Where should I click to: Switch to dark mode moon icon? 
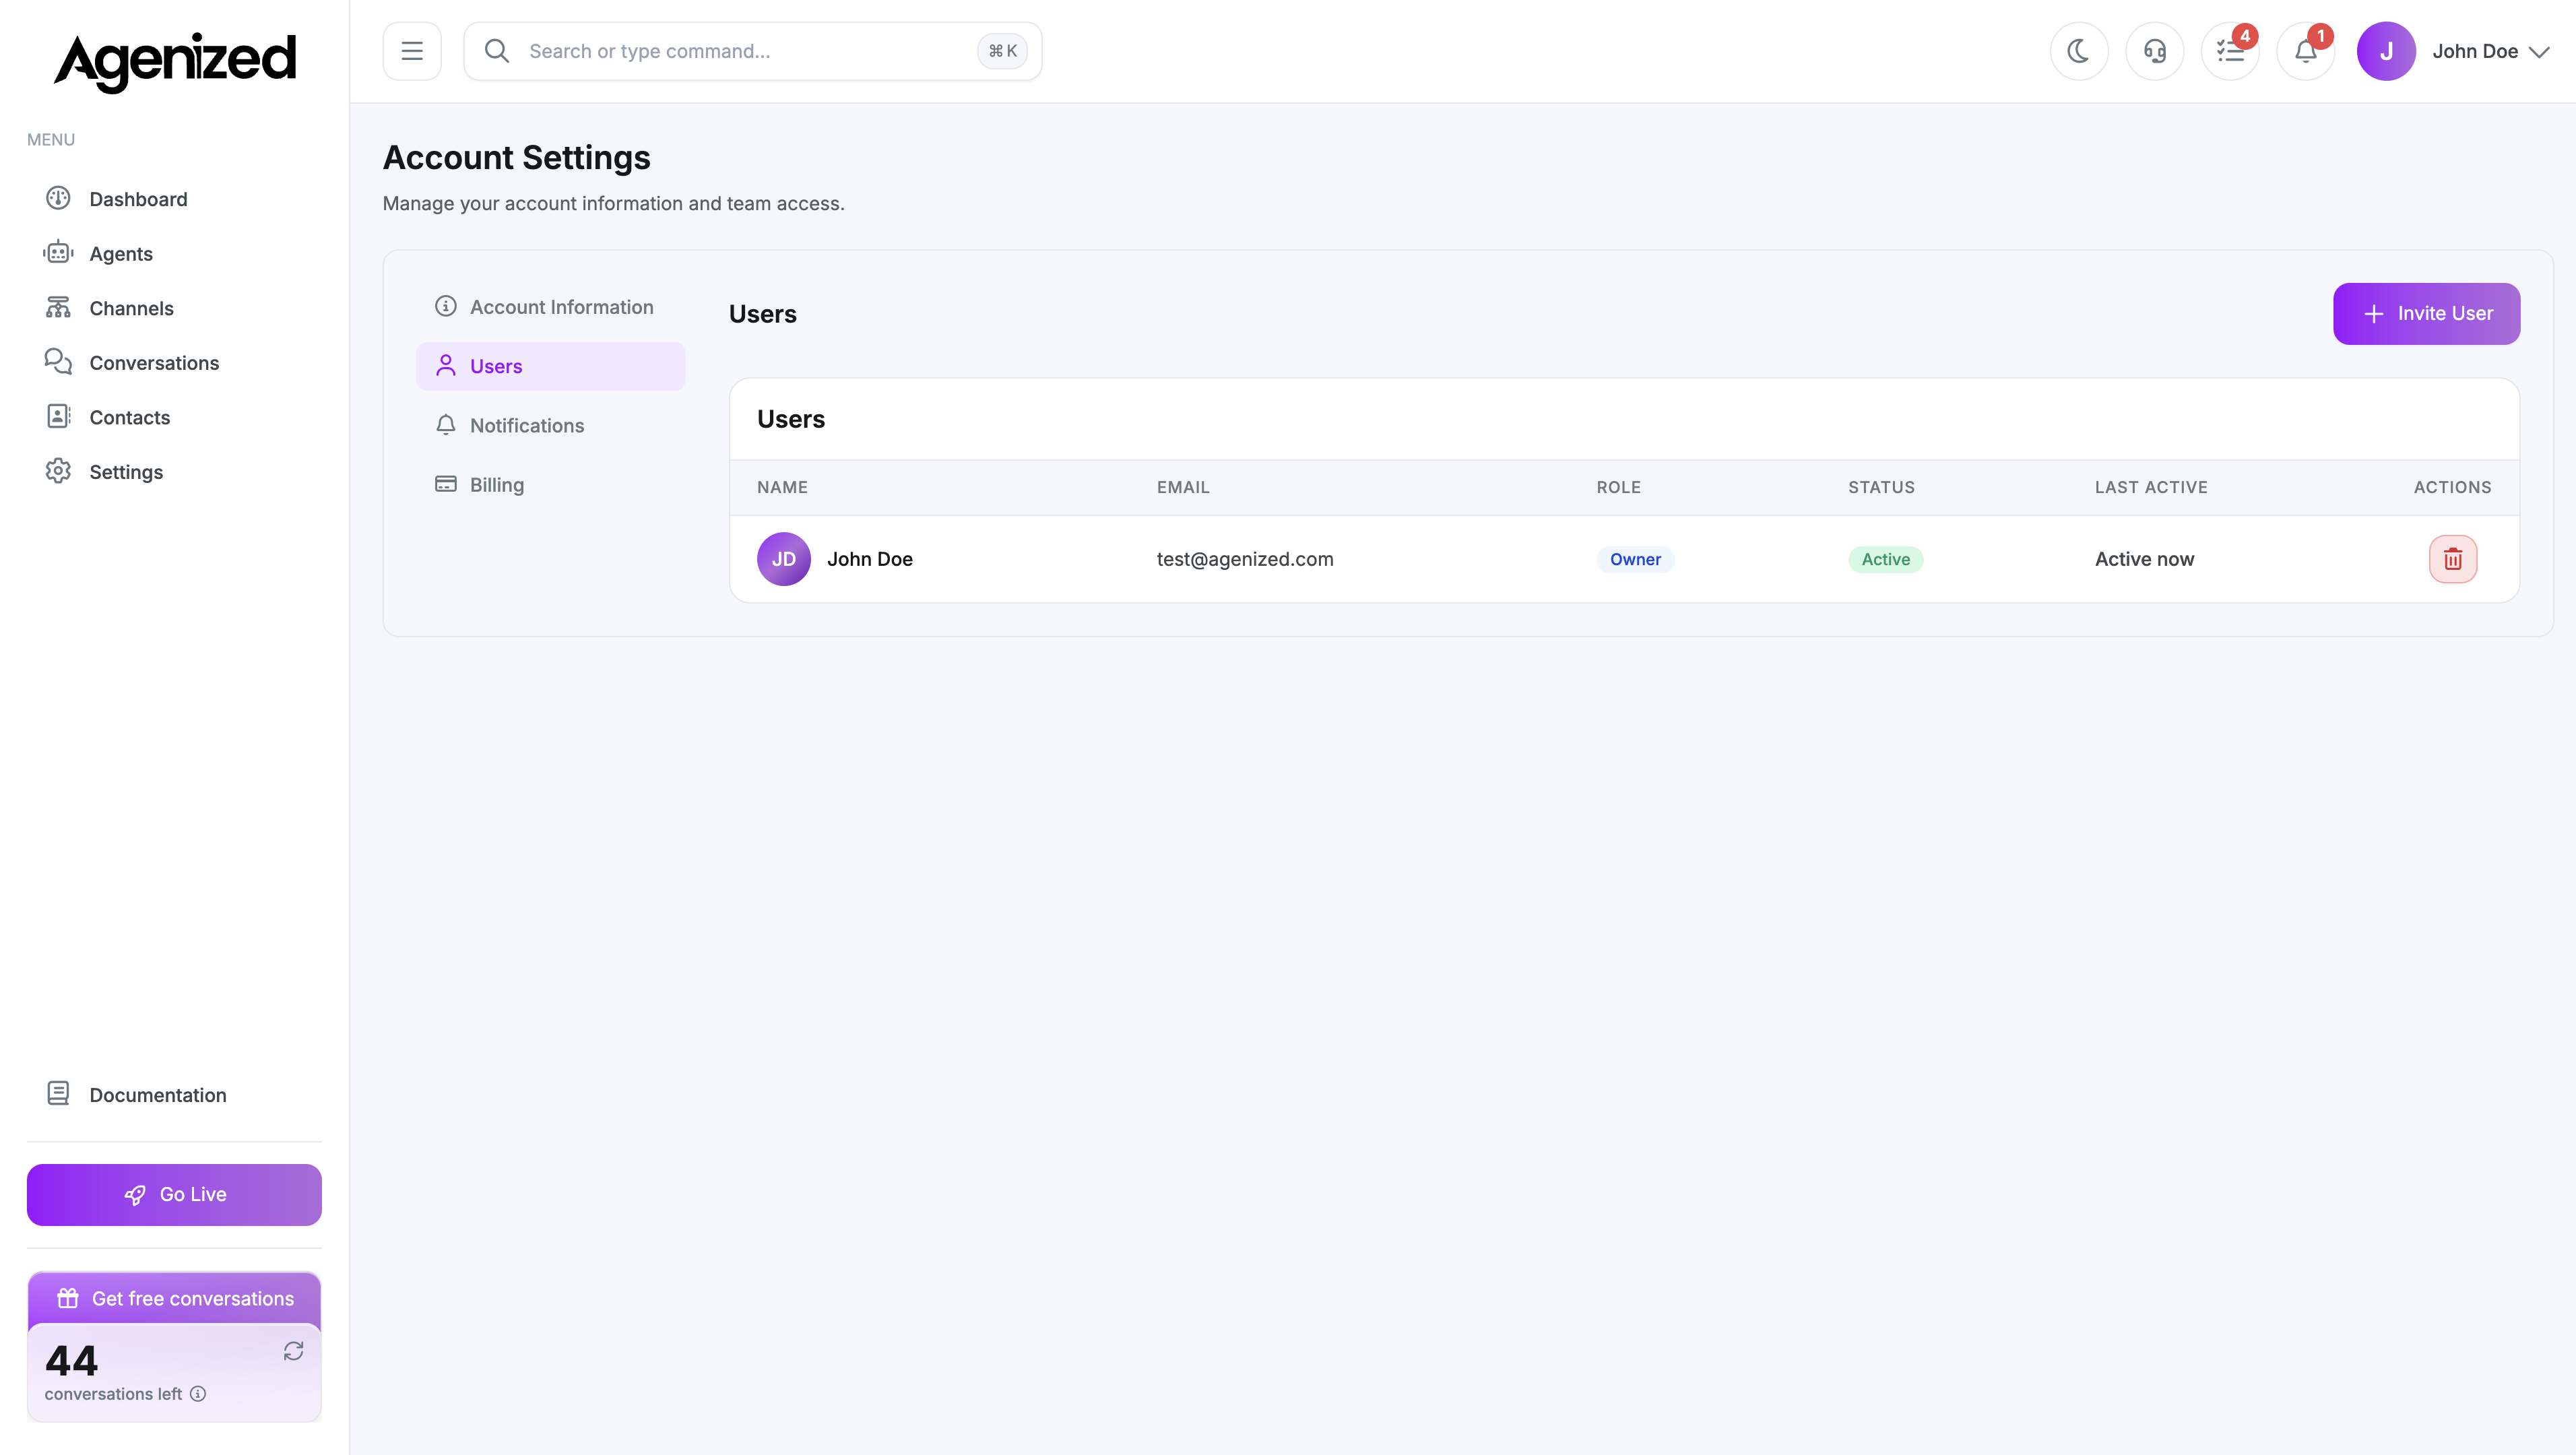click(x=2079, y=51)
